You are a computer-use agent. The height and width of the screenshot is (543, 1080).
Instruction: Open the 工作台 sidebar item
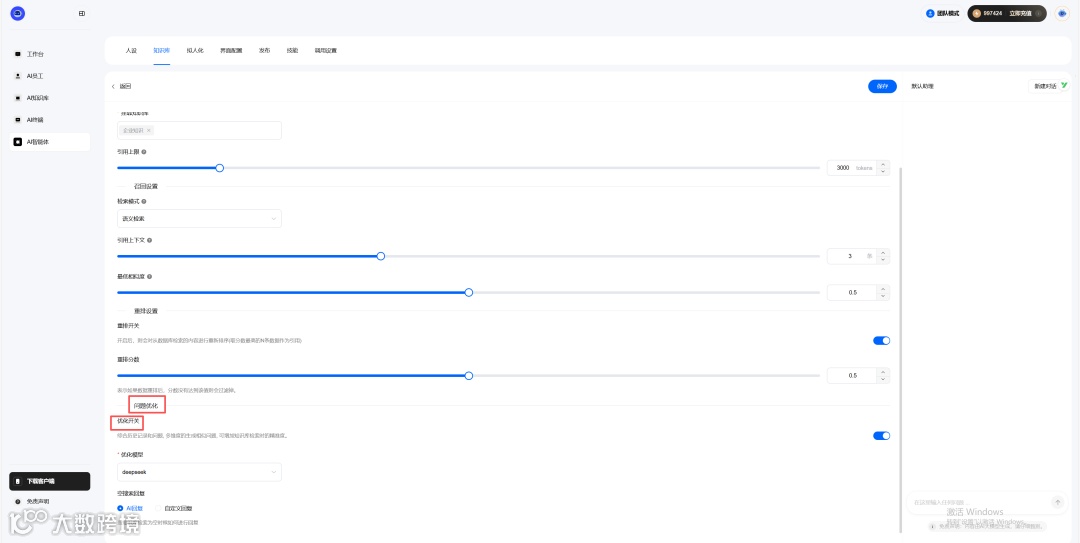click(x=35, y=54)
